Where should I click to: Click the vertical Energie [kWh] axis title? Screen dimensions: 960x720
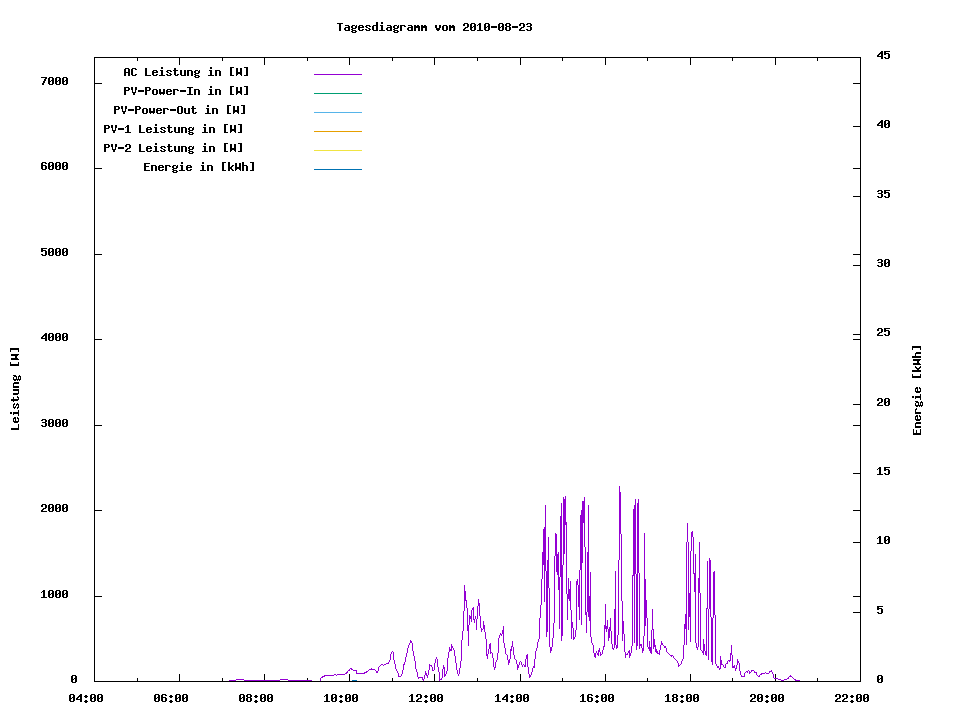(917, 390)
